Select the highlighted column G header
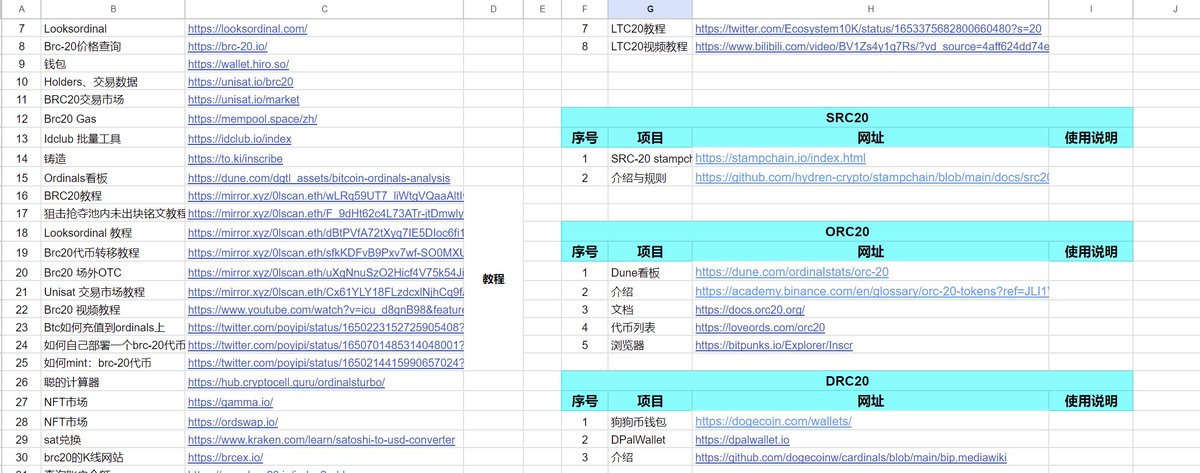The height and width of the screenshot is (473, 1200). point(650,9)
